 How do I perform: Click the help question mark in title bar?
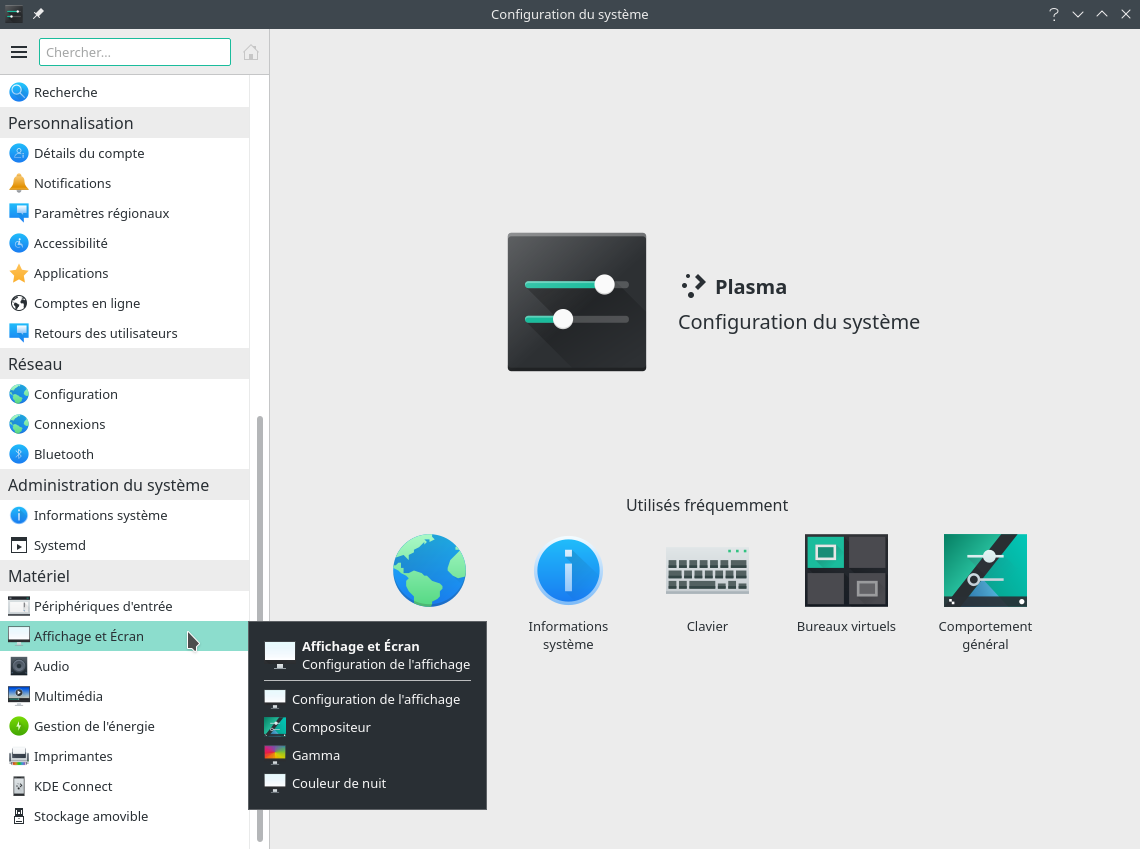[1053, 14]
